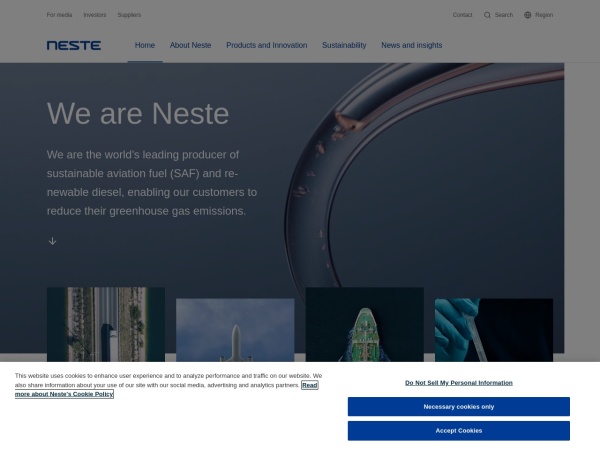Click the search magnifier icon
This screenshot has width=600, height=450.
pyautogui.click(x=487, y=15)
